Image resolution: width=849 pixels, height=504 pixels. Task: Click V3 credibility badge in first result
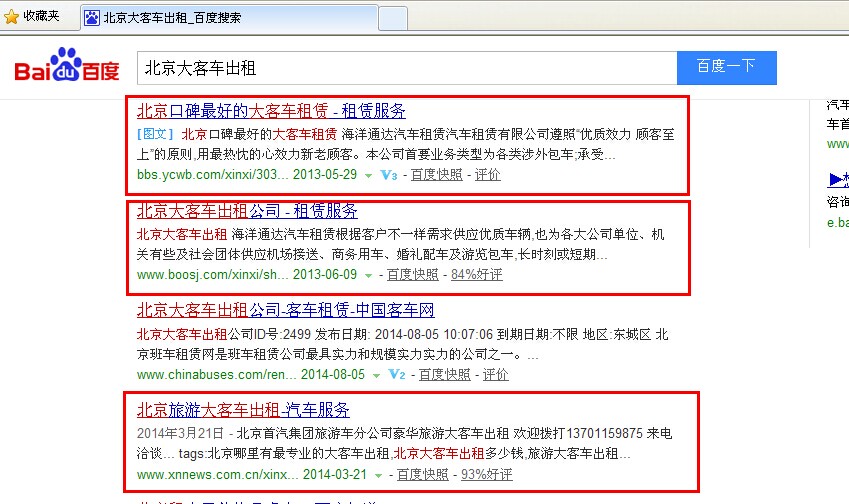pyautogui.click(x=389, y=175)
